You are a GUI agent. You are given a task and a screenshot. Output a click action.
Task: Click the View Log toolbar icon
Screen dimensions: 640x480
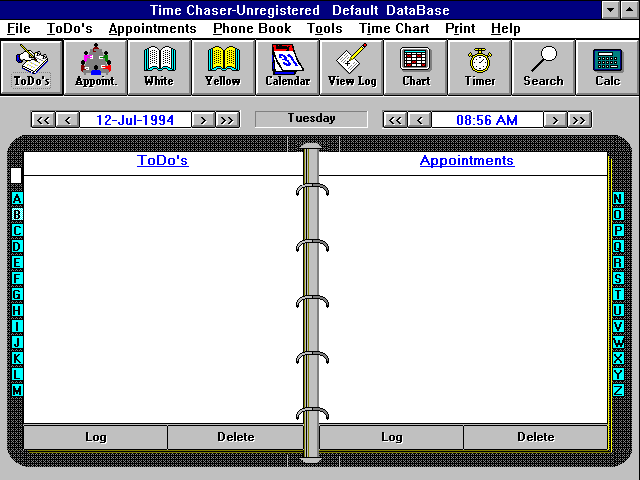point(352,68)
